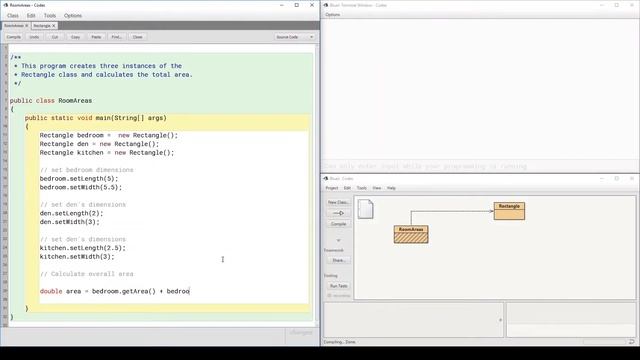This screenshot has height=360, width=640.
Task: Open the Class menu in the editor
Action: tap(13, 16)
